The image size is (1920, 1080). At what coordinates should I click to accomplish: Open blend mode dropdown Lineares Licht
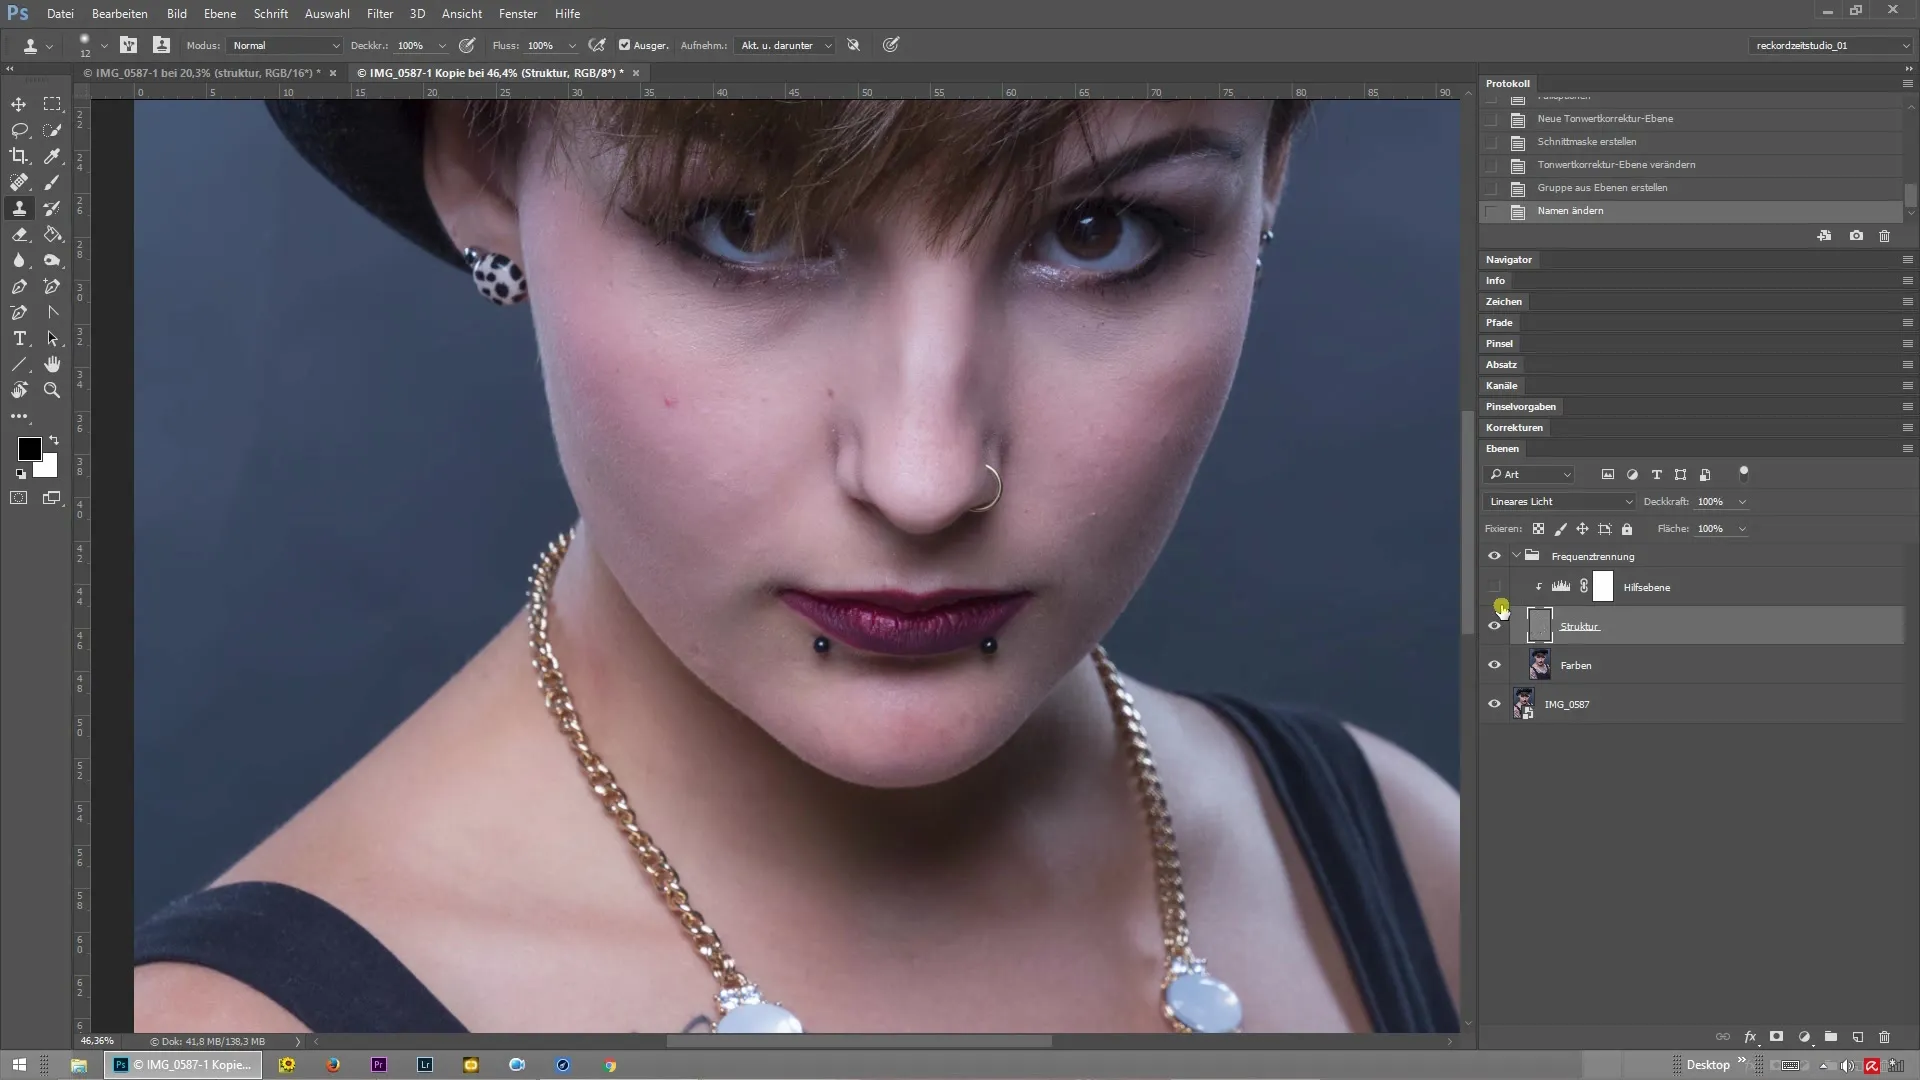[1559, 502]
